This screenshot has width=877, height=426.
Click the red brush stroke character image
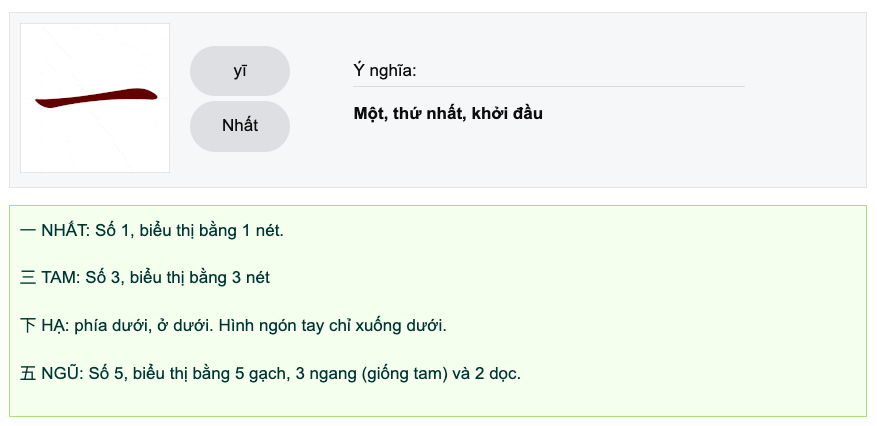(96, 98)
